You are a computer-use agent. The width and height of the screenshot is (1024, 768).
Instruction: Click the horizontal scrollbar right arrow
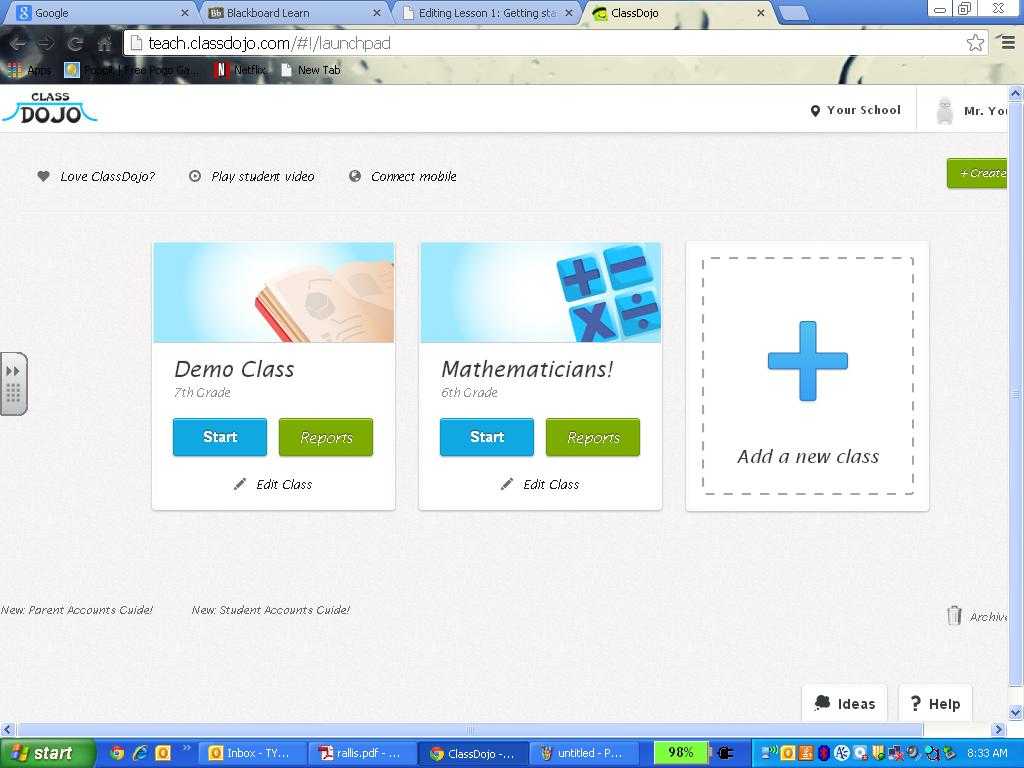(x=999, y=729)
